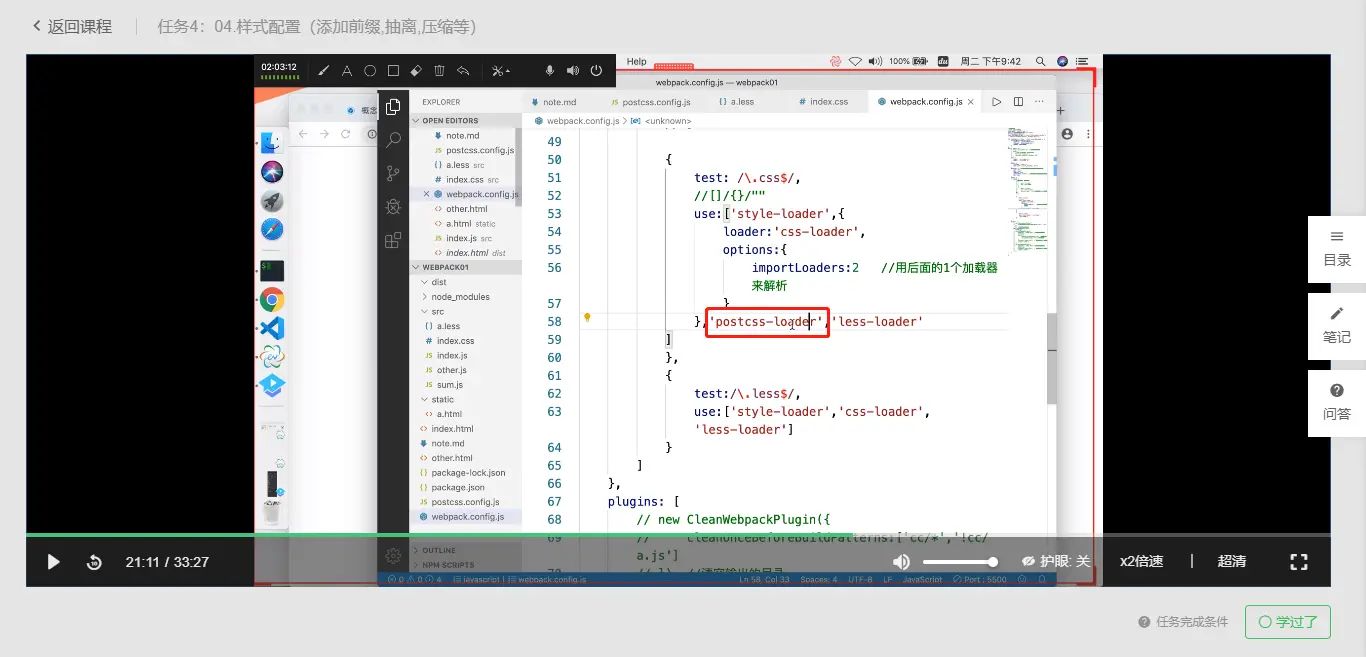Click the lightbulb code action on line 58
This screenshot has width=1366, height=657.
588,318
